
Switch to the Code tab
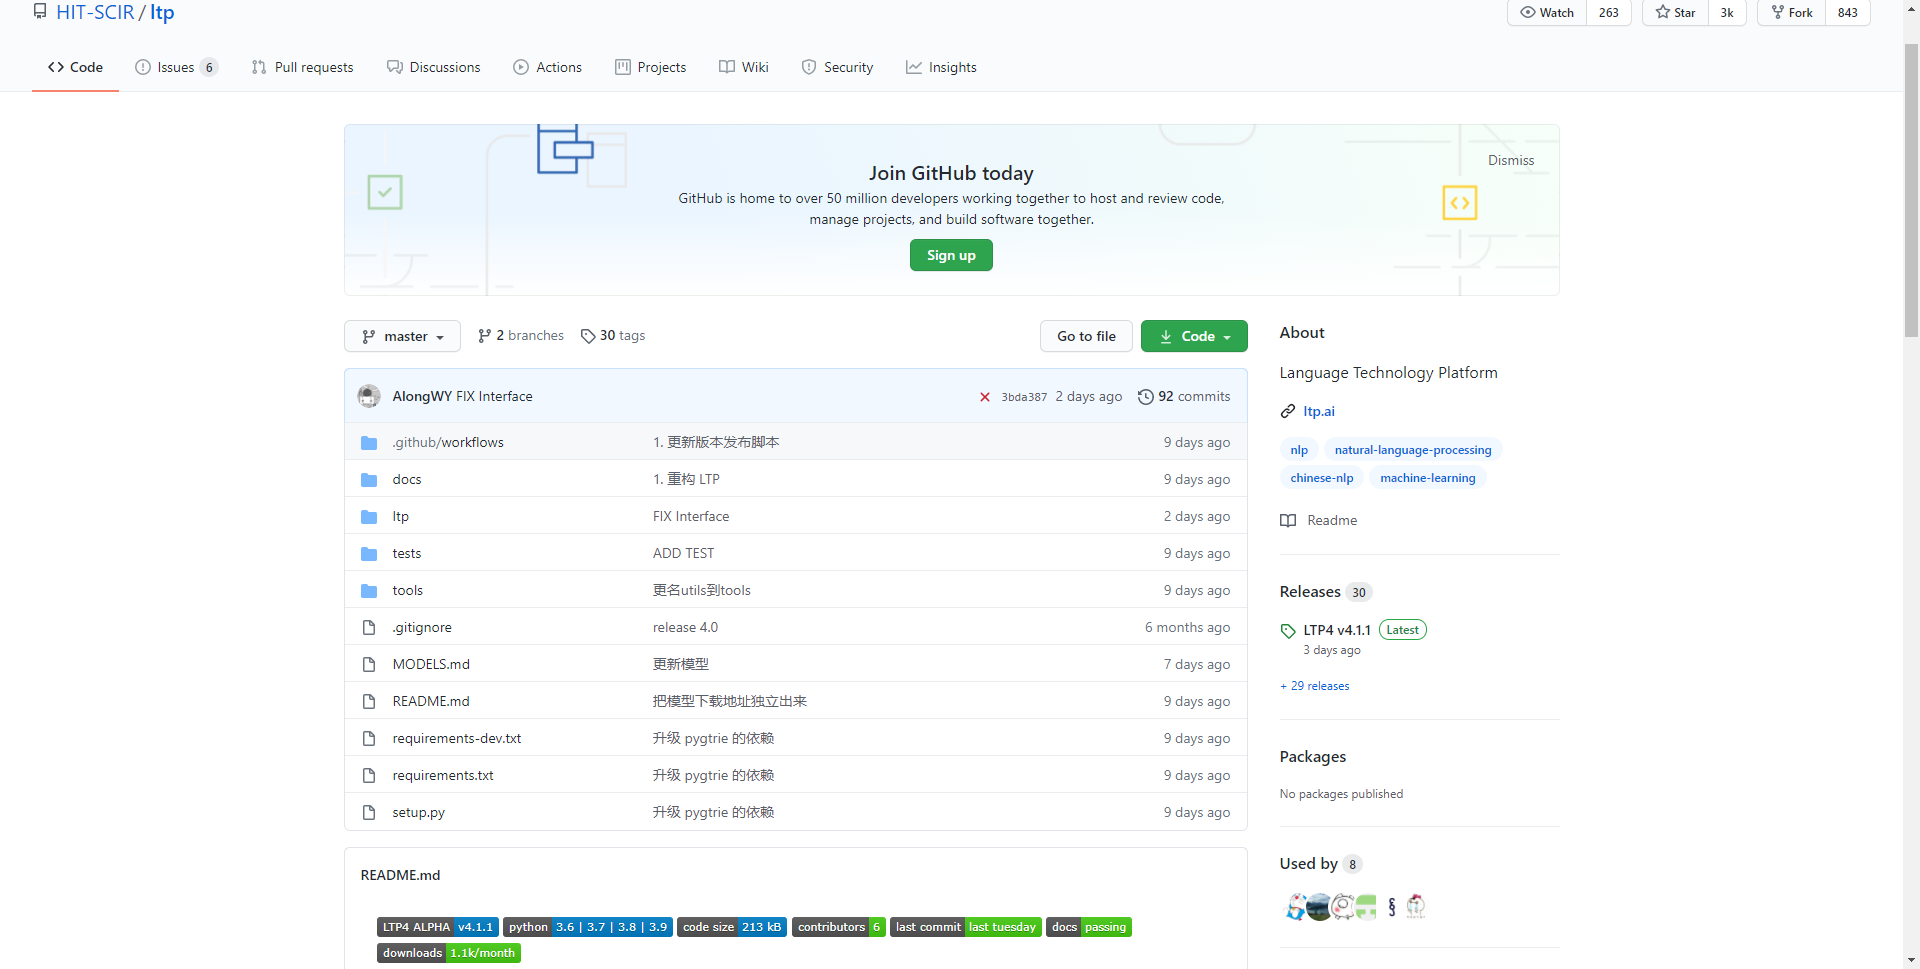click(75, 67)
